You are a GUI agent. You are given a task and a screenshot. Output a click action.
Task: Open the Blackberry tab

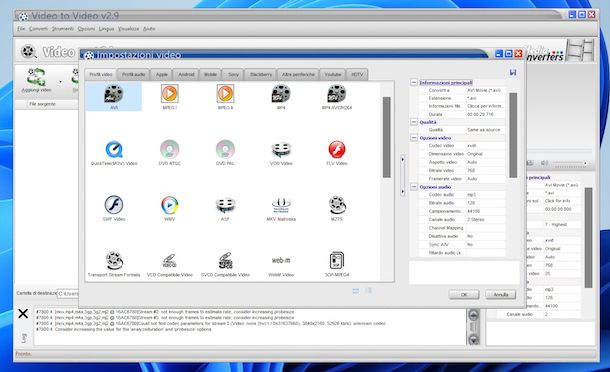[x=261, y=74]
